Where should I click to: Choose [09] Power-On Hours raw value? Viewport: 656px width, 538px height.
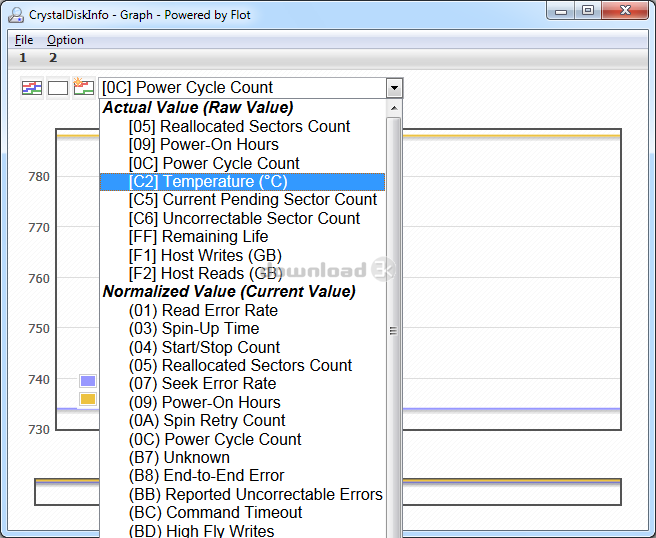(x=242, y=145)
